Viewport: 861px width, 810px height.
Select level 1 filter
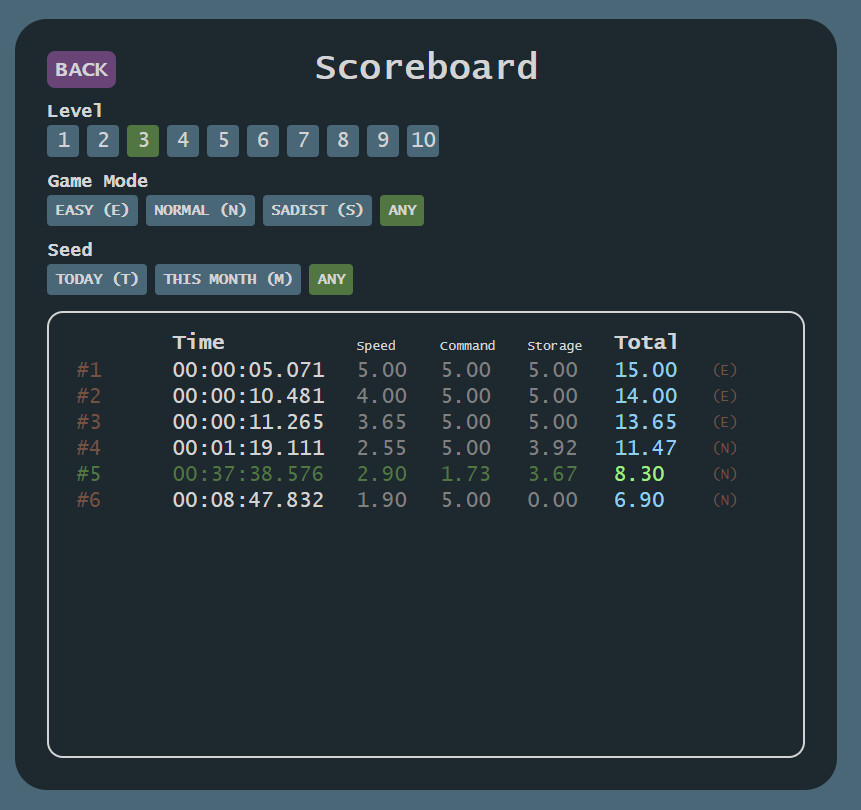(63, 140)
